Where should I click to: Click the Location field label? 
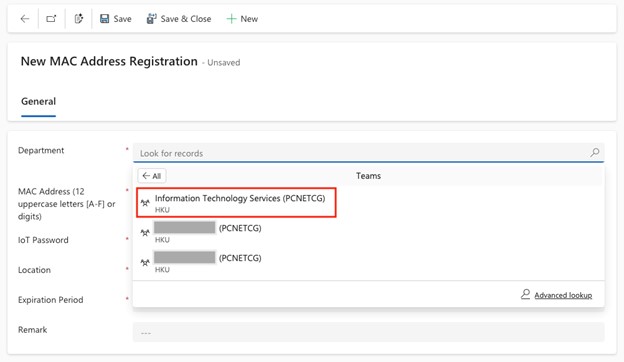tap(34, 270)
